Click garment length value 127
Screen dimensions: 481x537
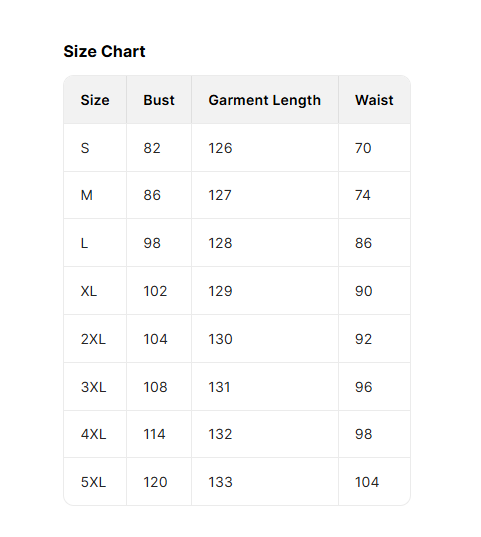coord(220,195)
